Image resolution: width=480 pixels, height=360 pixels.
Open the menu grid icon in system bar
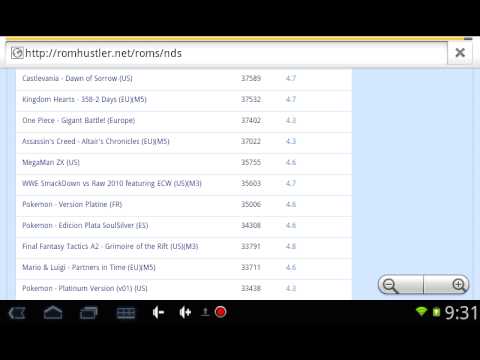point(126,313)
